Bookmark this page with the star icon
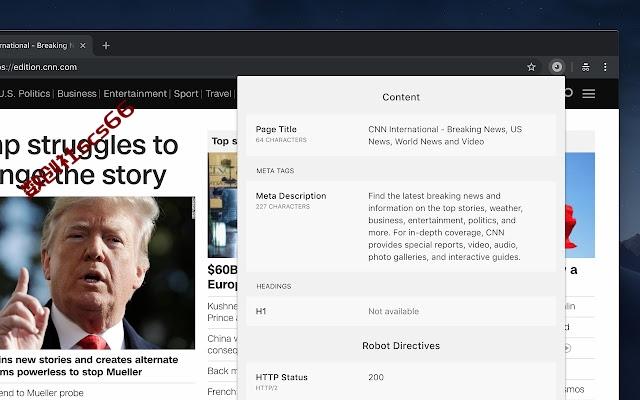Image resolution: width=640 pixels, height=400 pixels. 531,67
